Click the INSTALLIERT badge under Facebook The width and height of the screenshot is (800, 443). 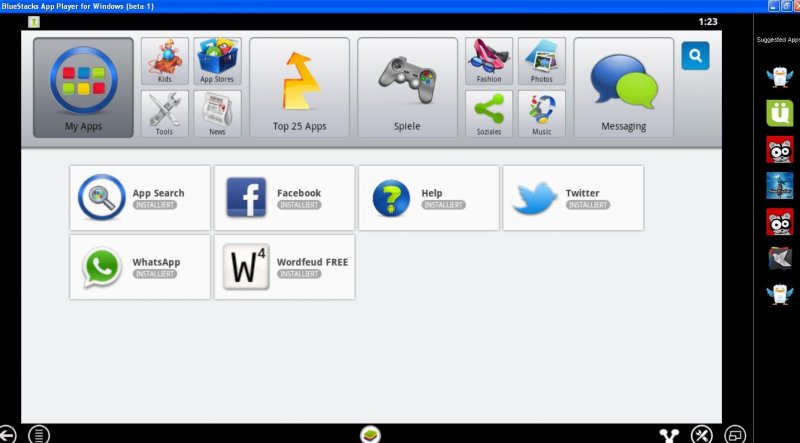[x=299, y=205]
